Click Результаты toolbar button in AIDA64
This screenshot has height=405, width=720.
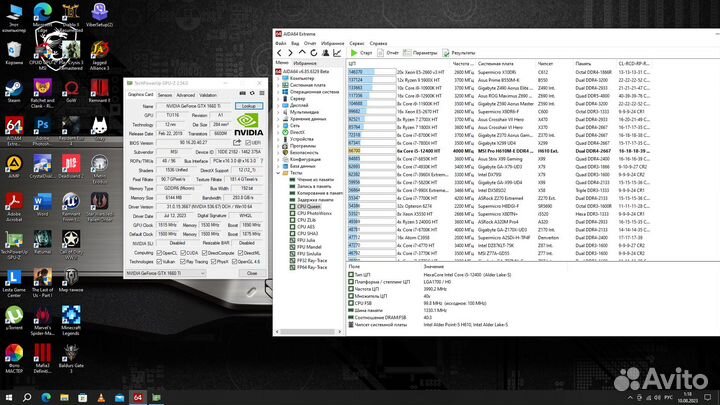click(x=459, y=53)
